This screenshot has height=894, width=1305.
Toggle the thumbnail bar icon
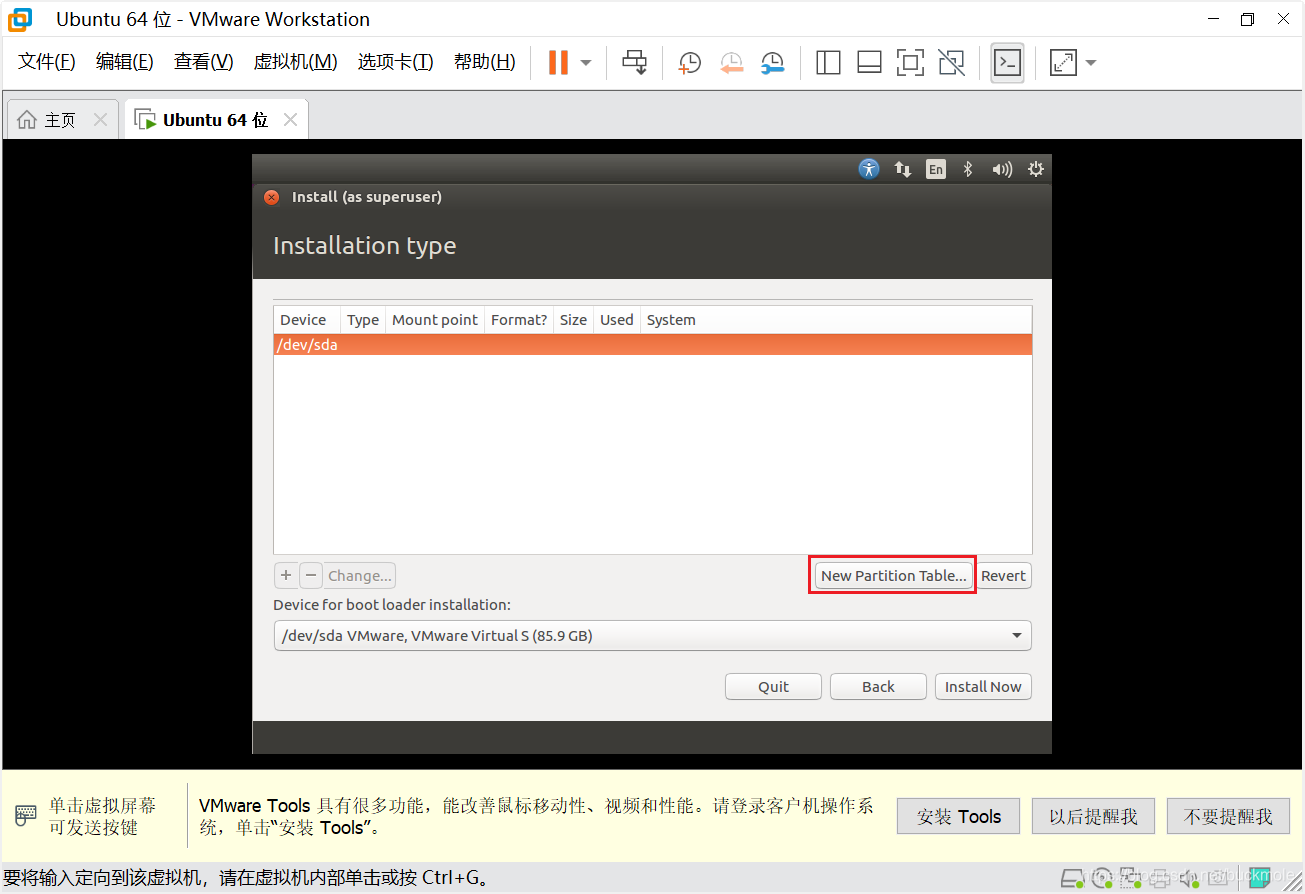(x=869, y=63)
